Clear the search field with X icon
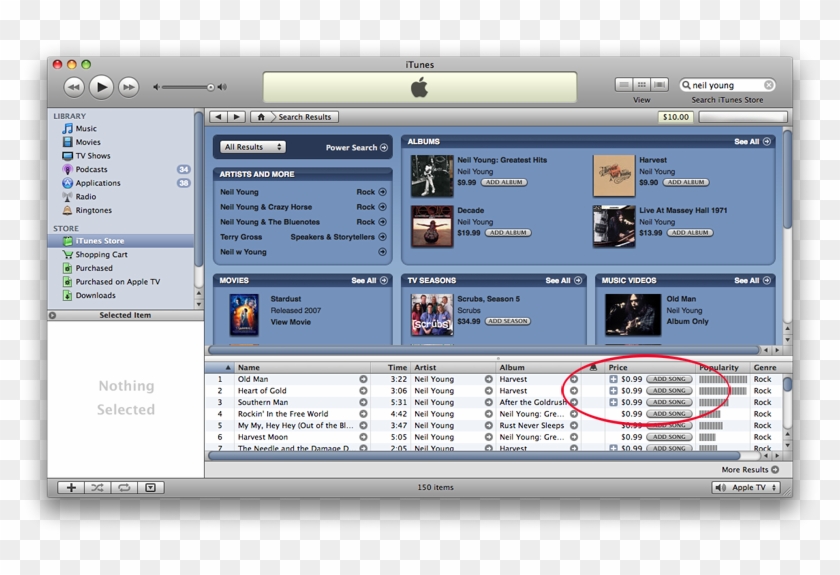Screen dimensions: 840x575 click(x=768, y=85)
